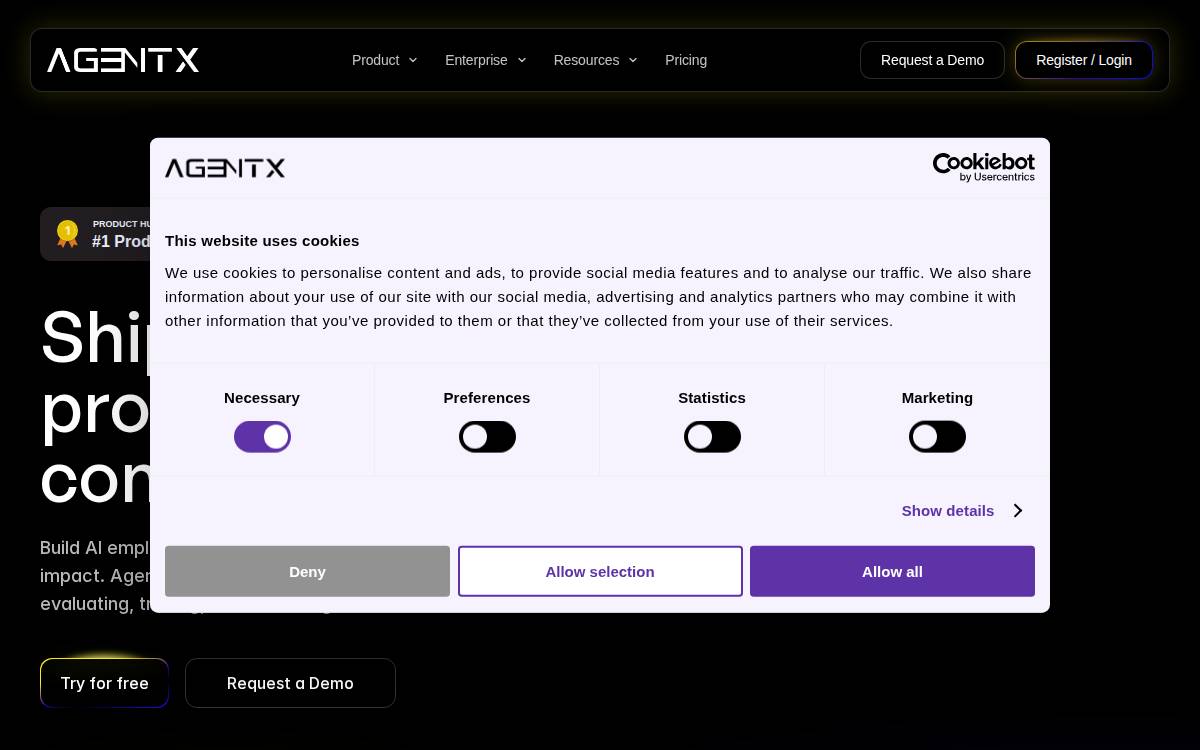
Task: Deny all cookies
Action: 307,571
